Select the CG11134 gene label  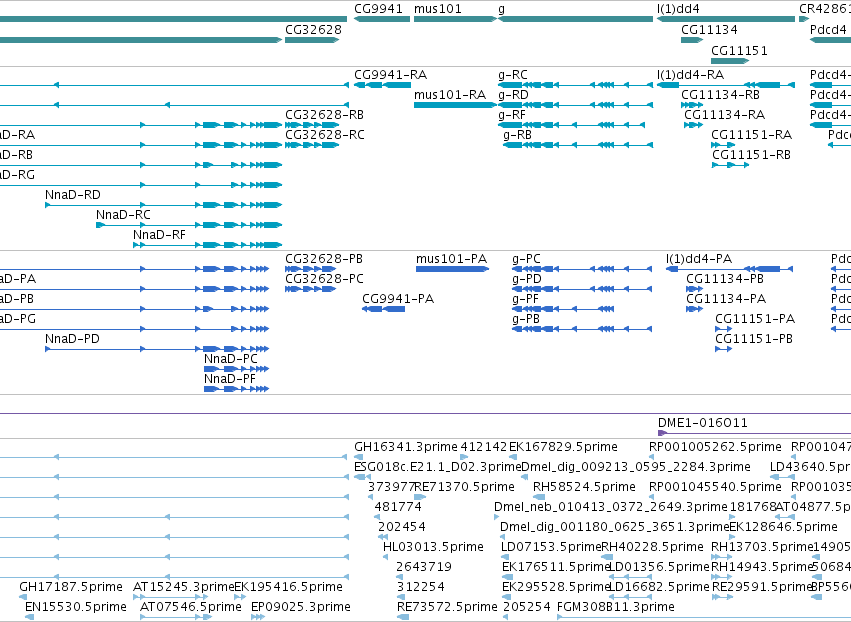click(x=709, y=30)
